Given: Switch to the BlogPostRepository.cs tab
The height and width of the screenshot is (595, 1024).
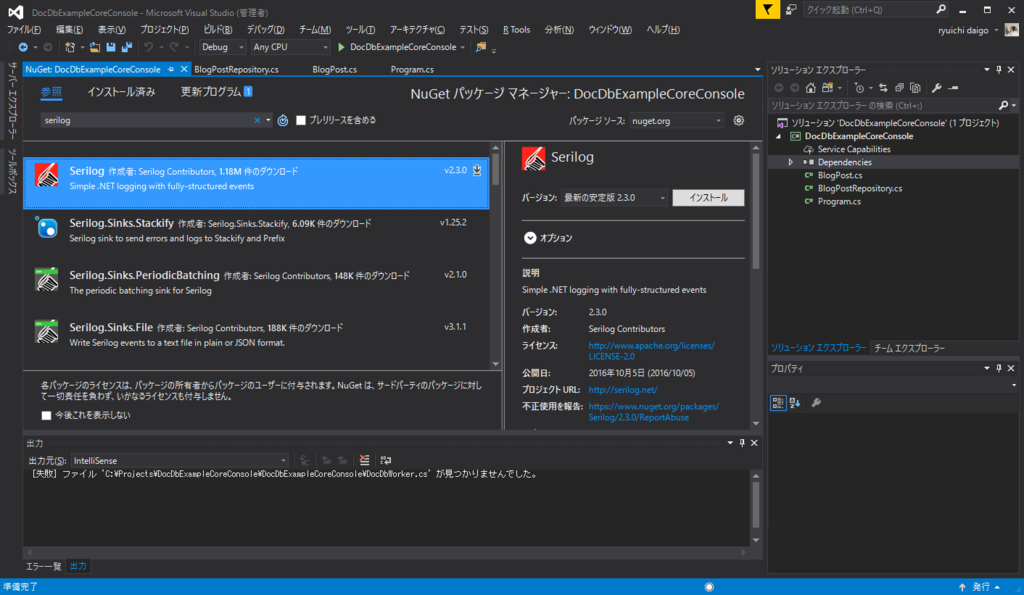Looking at the screenshot, I should click(x=236, y=69).
